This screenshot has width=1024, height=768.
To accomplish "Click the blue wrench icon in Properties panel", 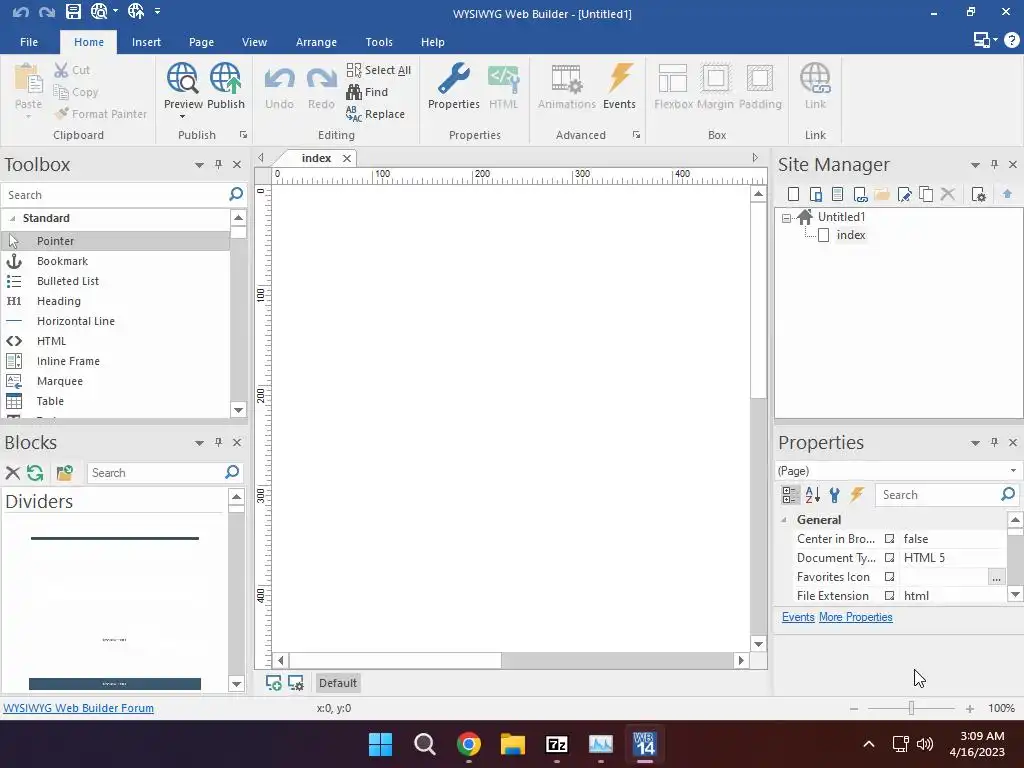I will pos(835,494).
